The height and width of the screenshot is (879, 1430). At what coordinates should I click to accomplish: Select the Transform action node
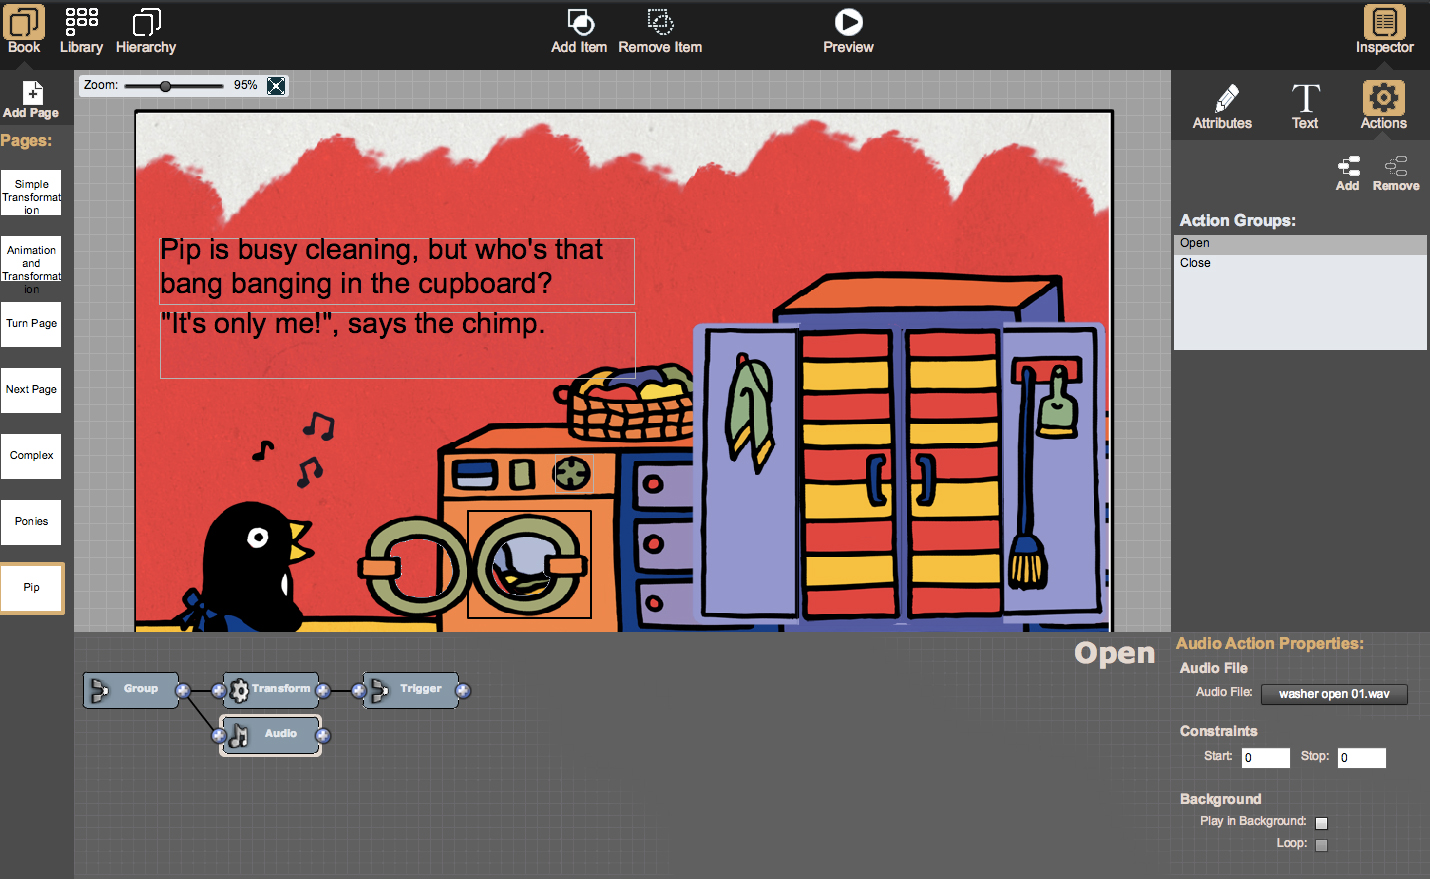[x=271, y=690]
